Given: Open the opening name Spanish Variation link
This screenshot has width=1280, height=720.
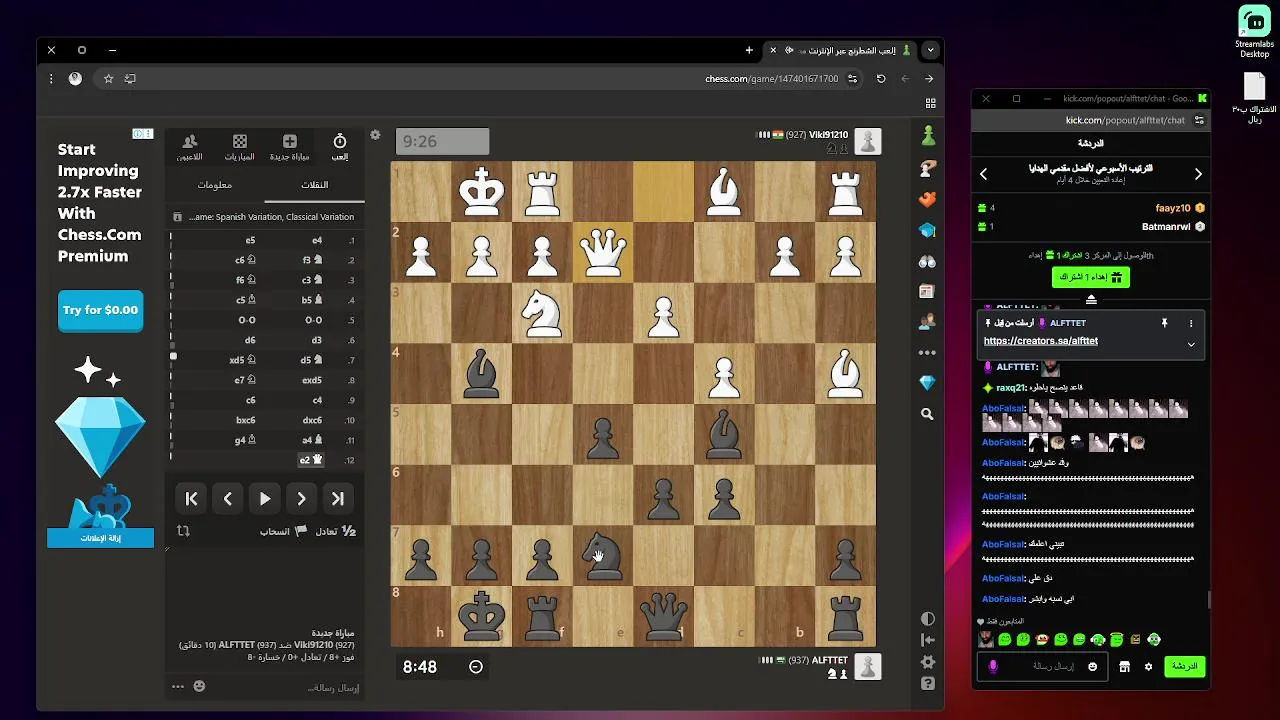Looking at the screenshot, I should [271, 216].
